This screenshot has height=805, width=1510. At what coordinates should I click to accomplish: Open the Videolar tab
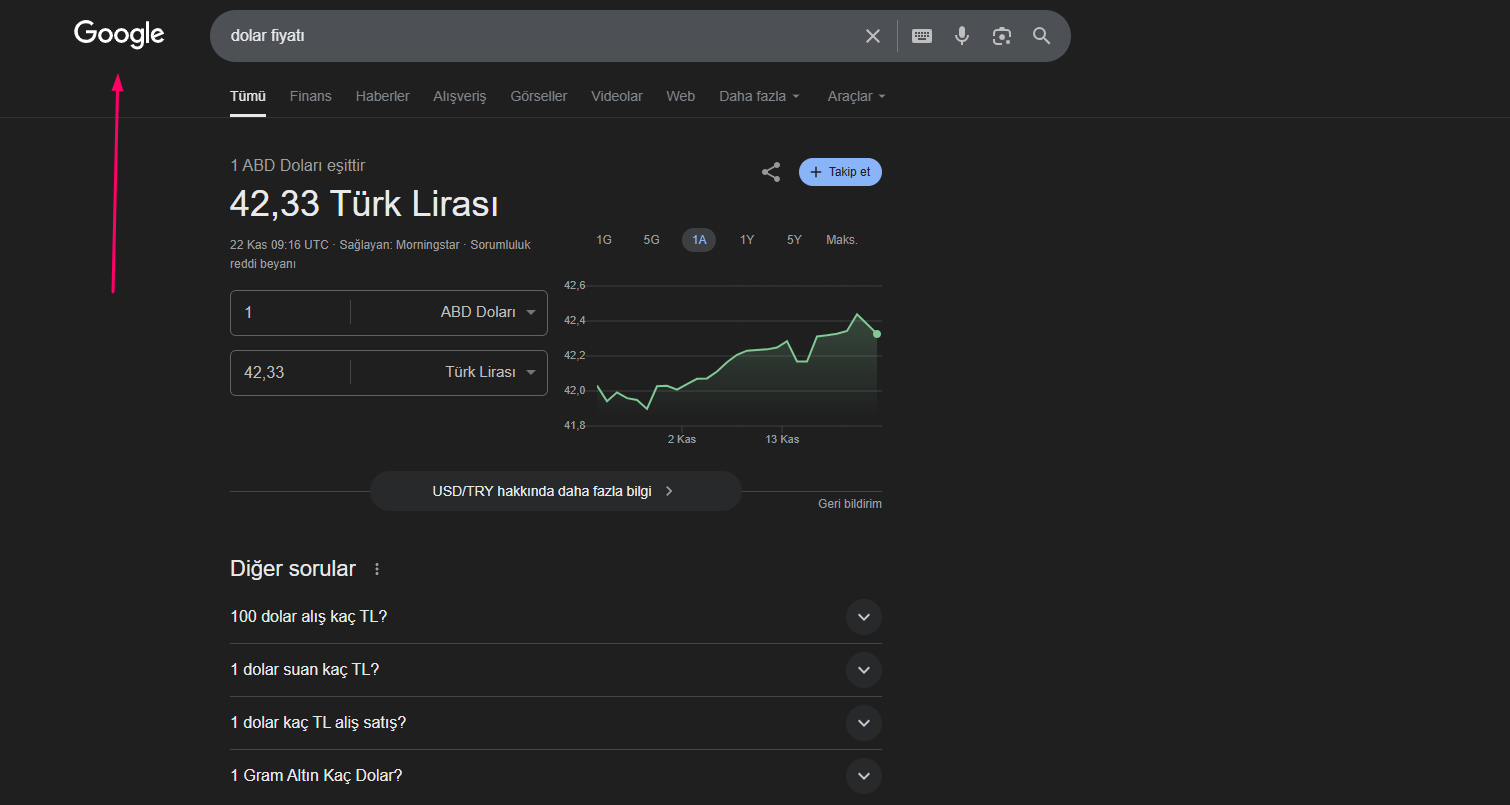pyautogui.click(x=616, y=96)
